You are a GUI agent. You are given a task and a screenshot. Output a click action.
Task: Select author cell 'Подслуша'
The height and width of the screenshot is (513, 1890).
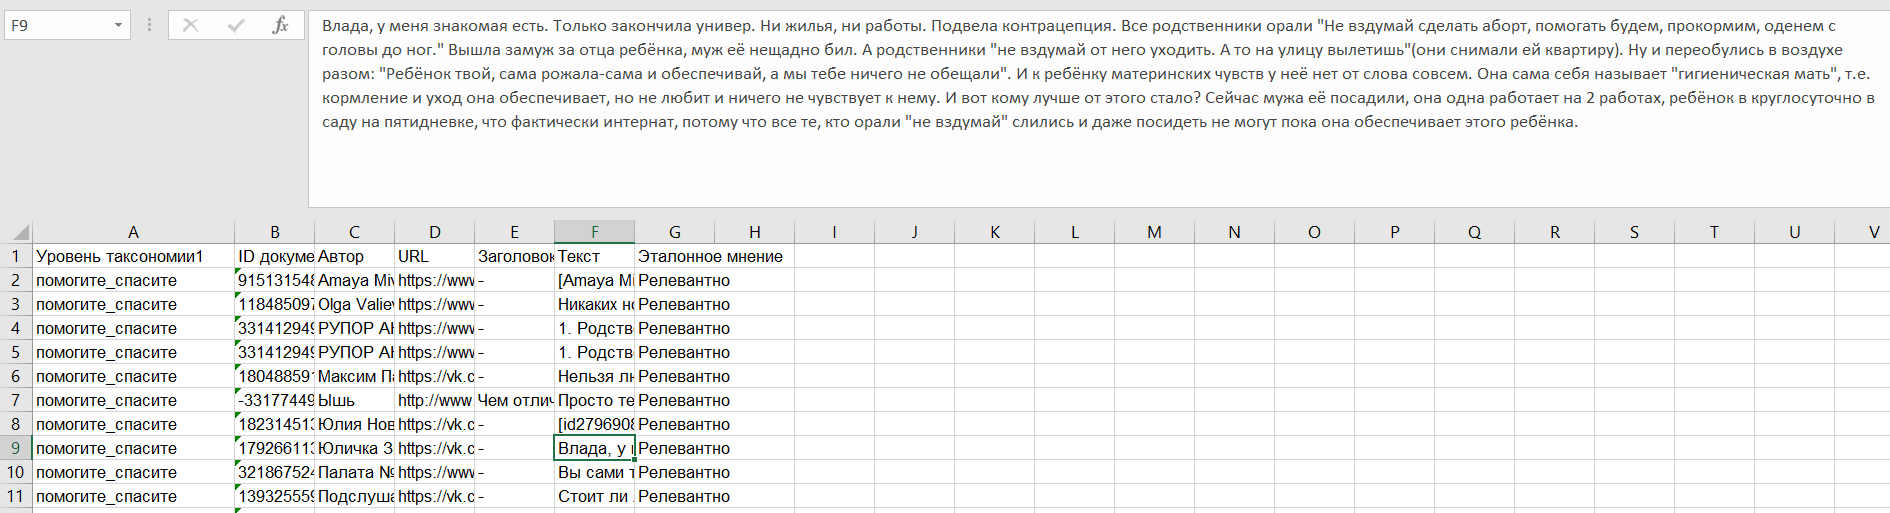[355, 496]
